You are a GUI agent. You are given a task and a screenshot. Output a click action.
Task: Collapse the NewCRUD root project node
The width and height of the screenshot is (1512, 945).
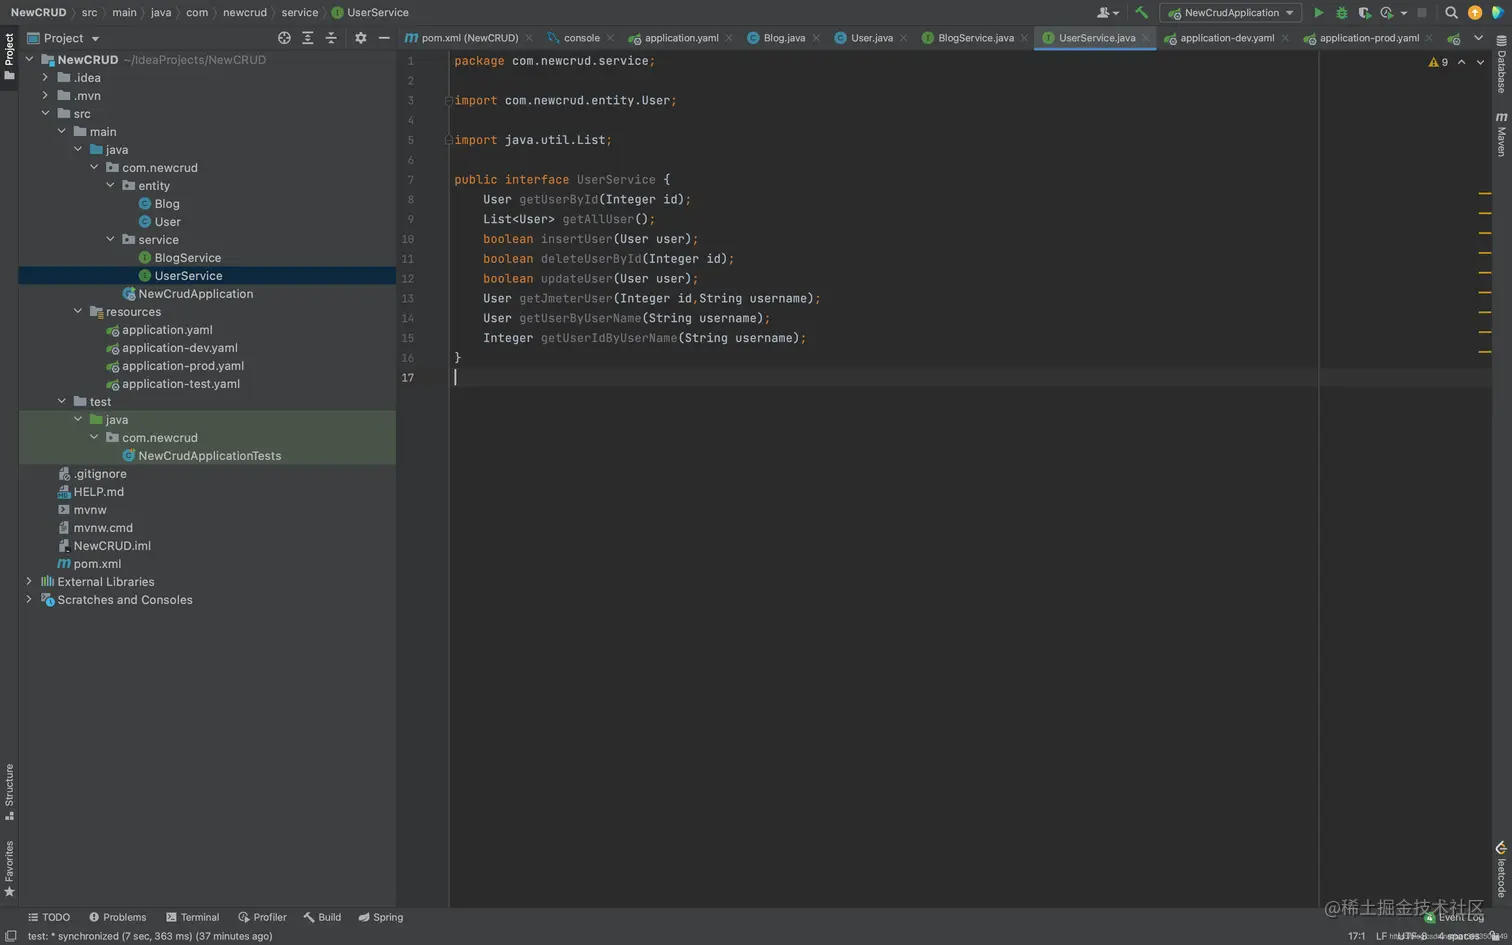[x=29, y=60]
